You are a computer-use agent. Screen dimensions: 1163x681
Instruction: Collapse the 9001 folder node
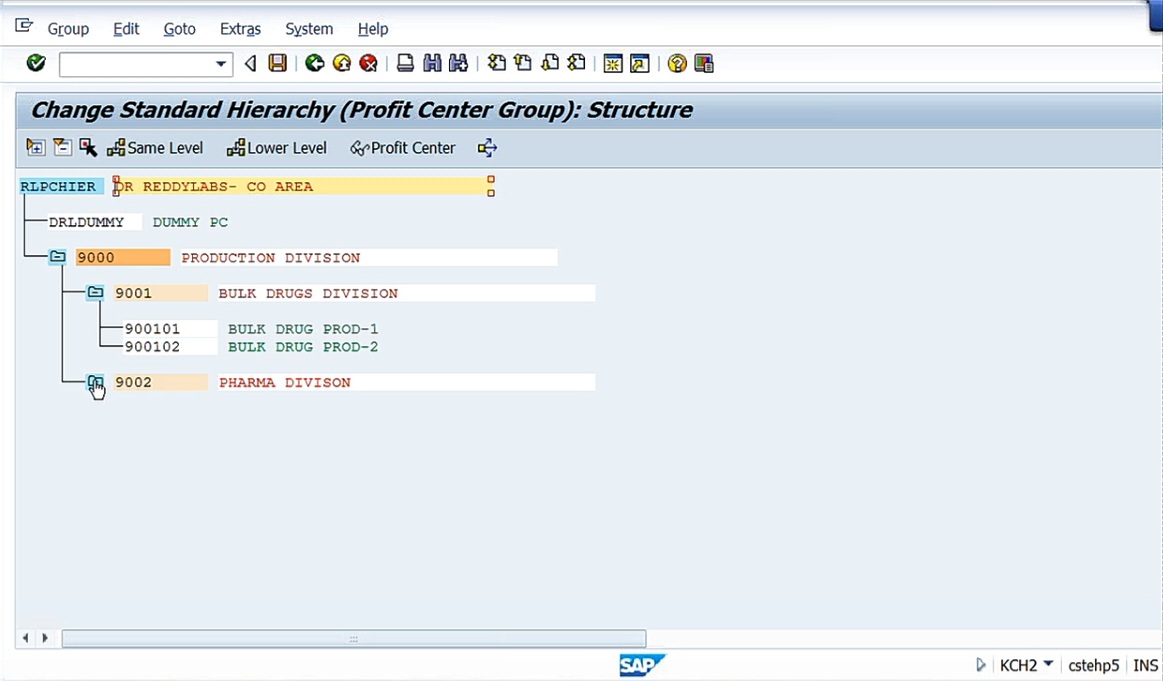coord(95,292)
